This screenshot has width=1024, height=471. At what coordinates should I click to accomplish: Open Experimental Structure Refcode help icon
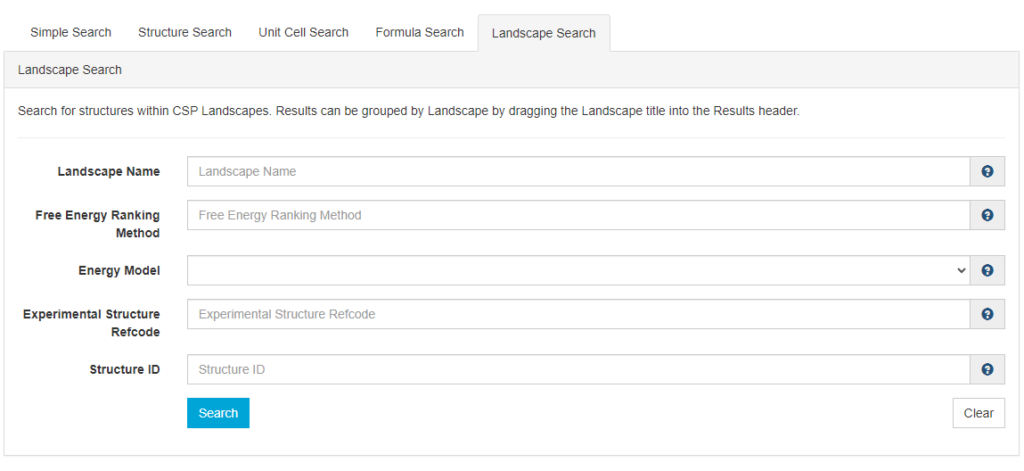coord(987,314)
